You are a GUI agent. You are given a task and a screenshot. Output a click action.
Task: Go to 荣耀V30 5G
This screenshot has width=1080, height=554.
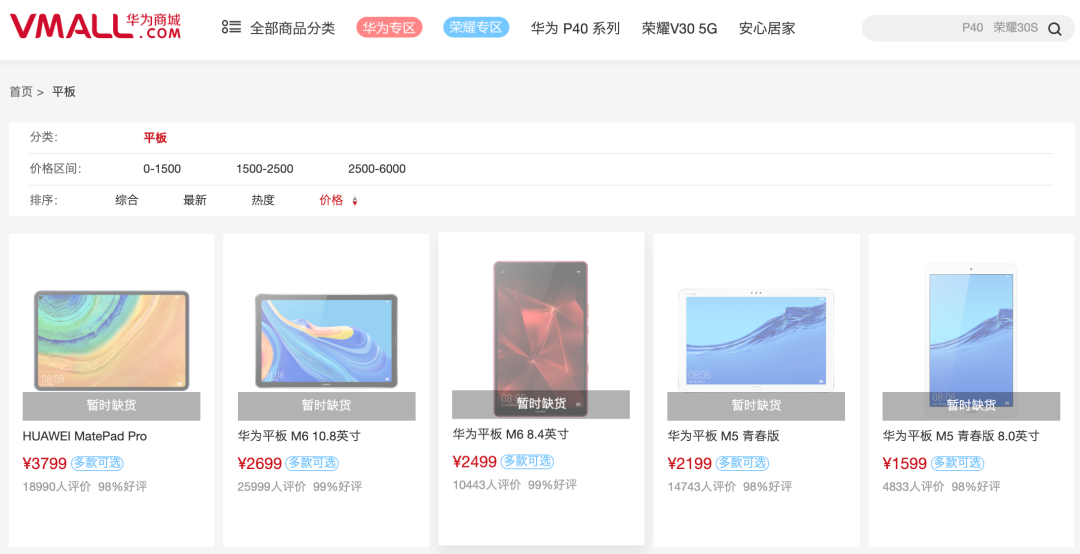click(679, 28)
